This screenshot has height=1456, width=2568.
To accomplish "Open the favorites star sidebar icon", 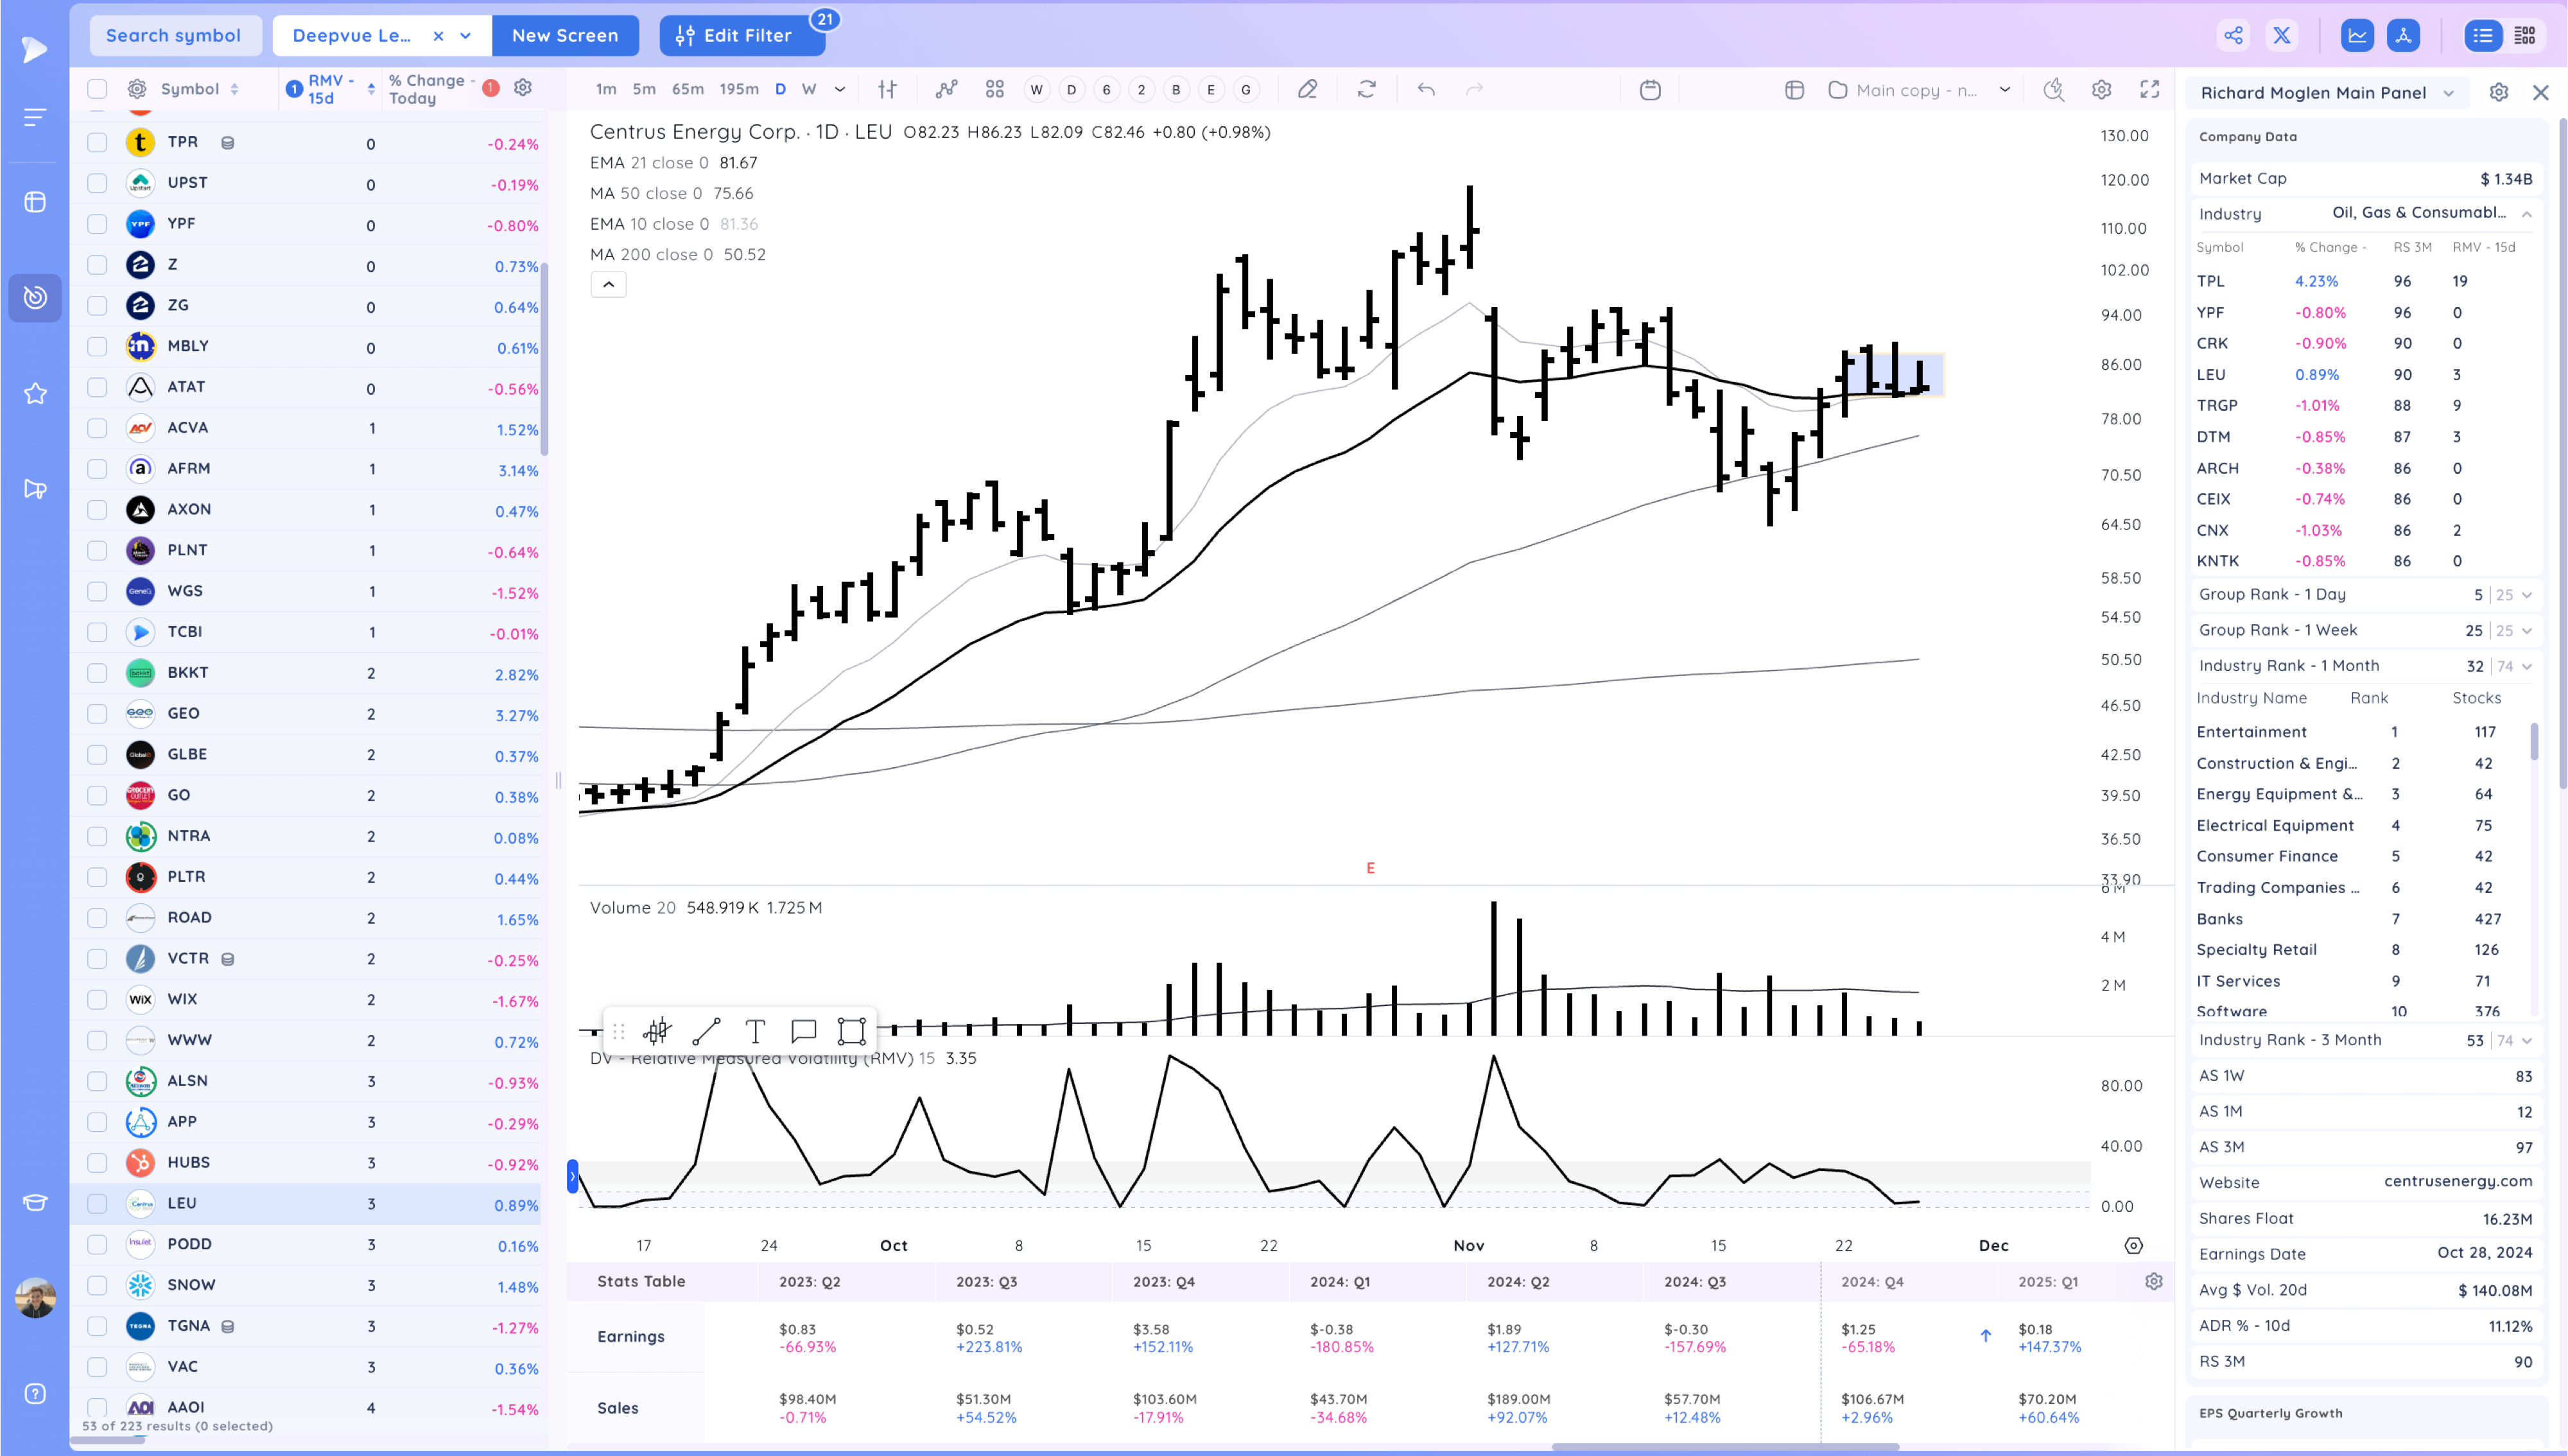I will coord(35,393).
